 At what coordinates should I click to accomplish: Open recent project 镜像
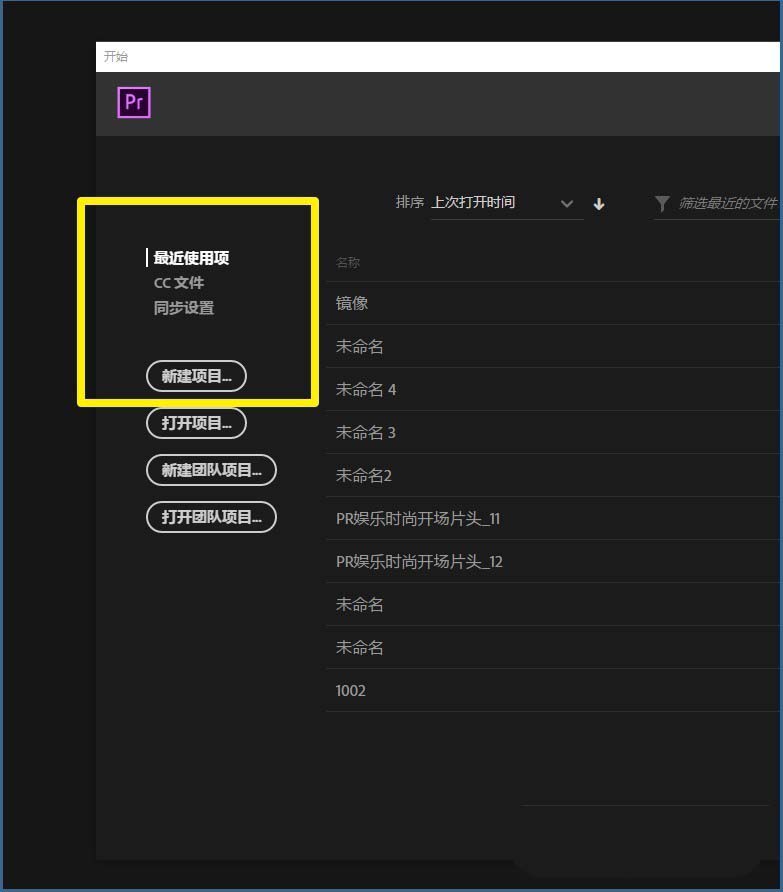553,303
